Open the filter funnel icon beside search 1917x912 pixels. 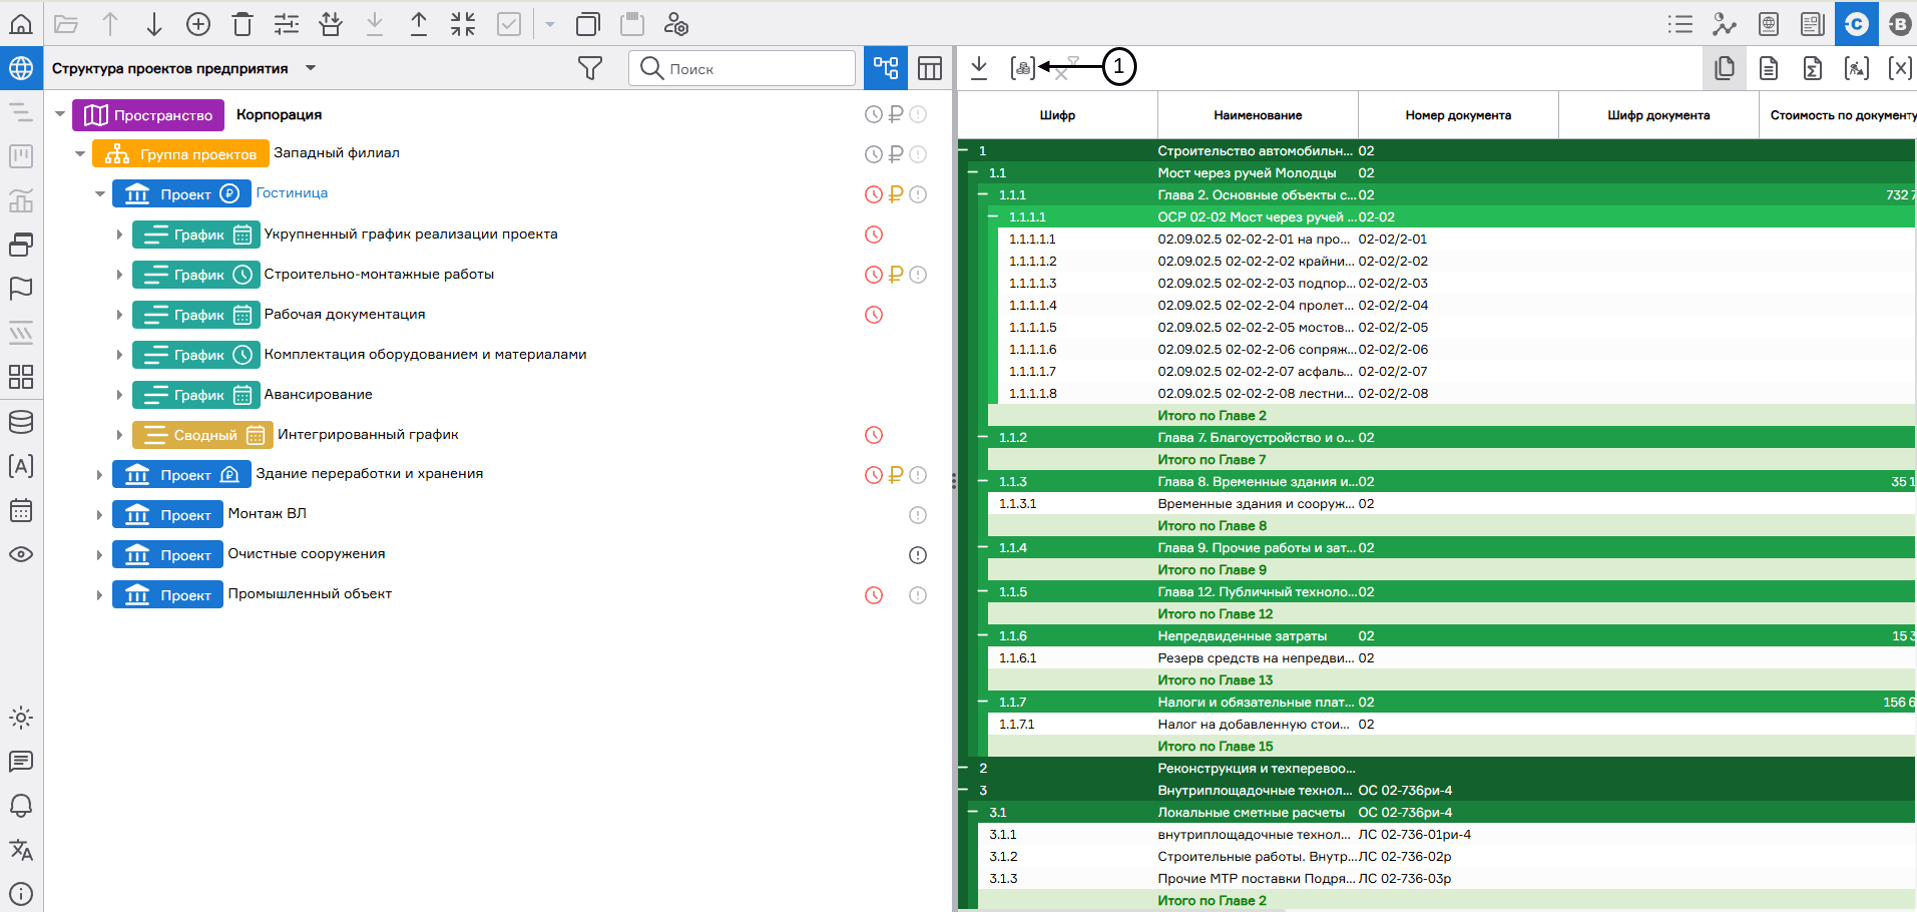click(590, 68)
